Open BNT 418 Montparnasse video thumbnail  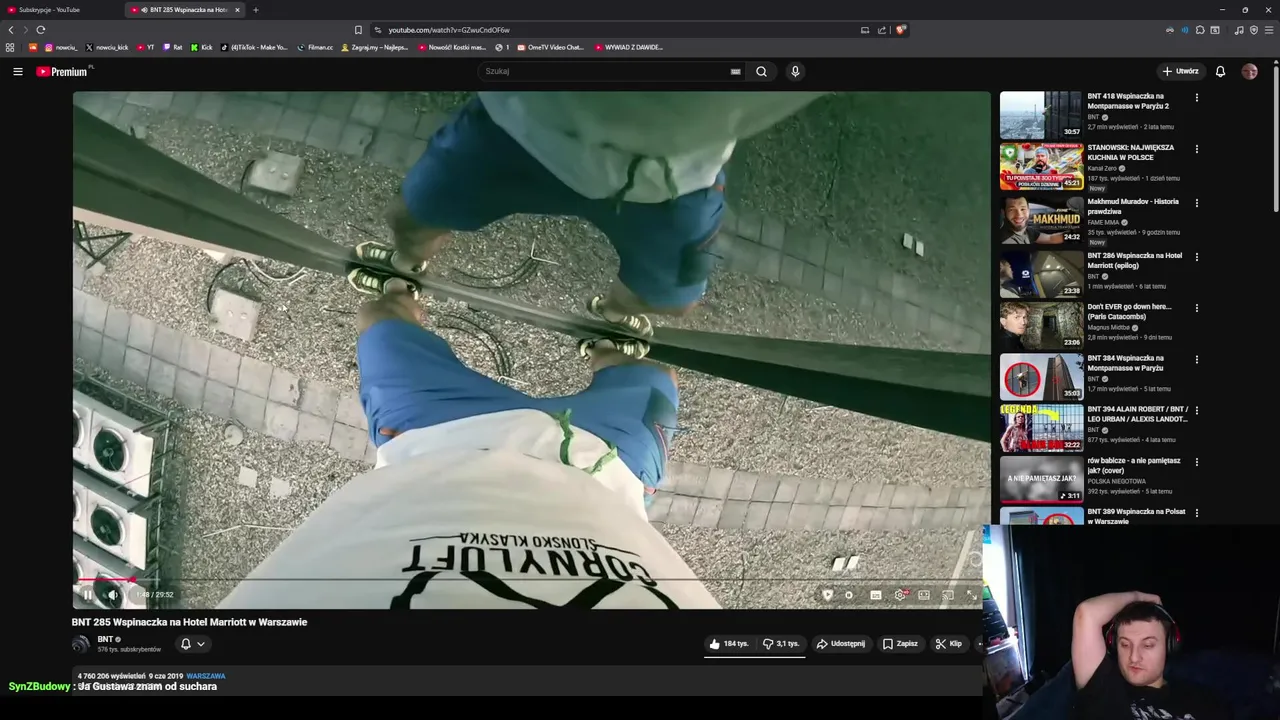click(x=1041, y=115)
